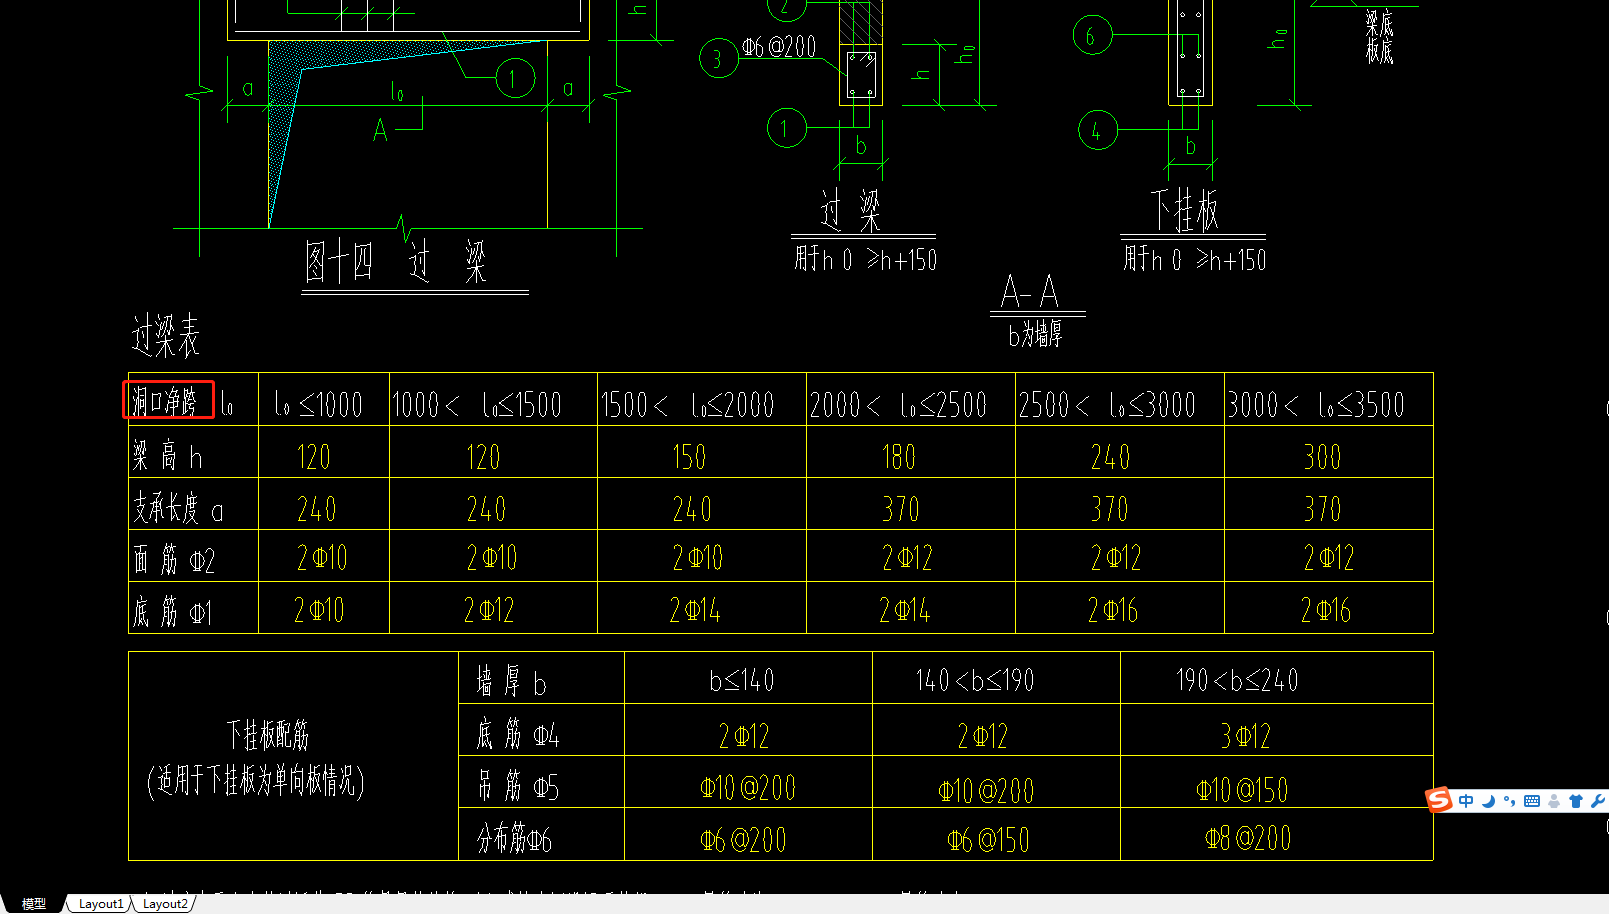Click the A-A section label text

click(1029, 293)
